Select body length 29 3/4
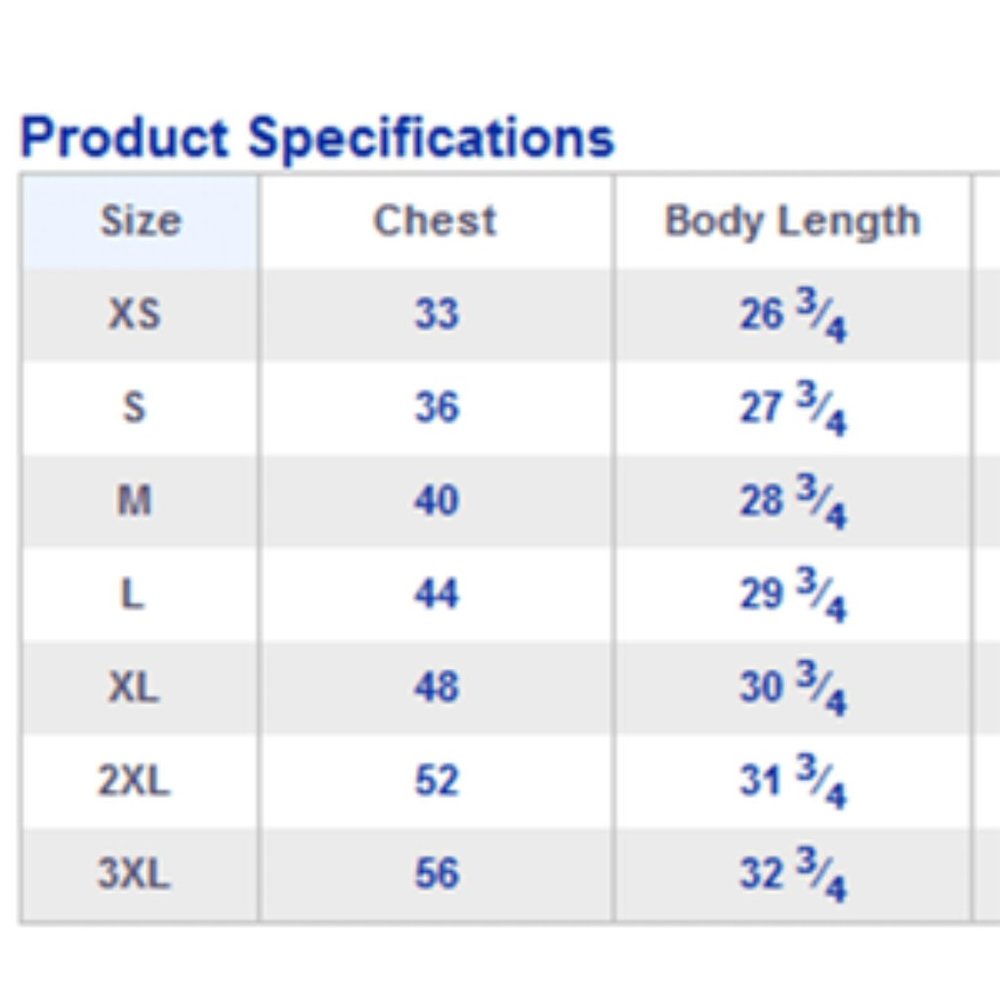 792,596
